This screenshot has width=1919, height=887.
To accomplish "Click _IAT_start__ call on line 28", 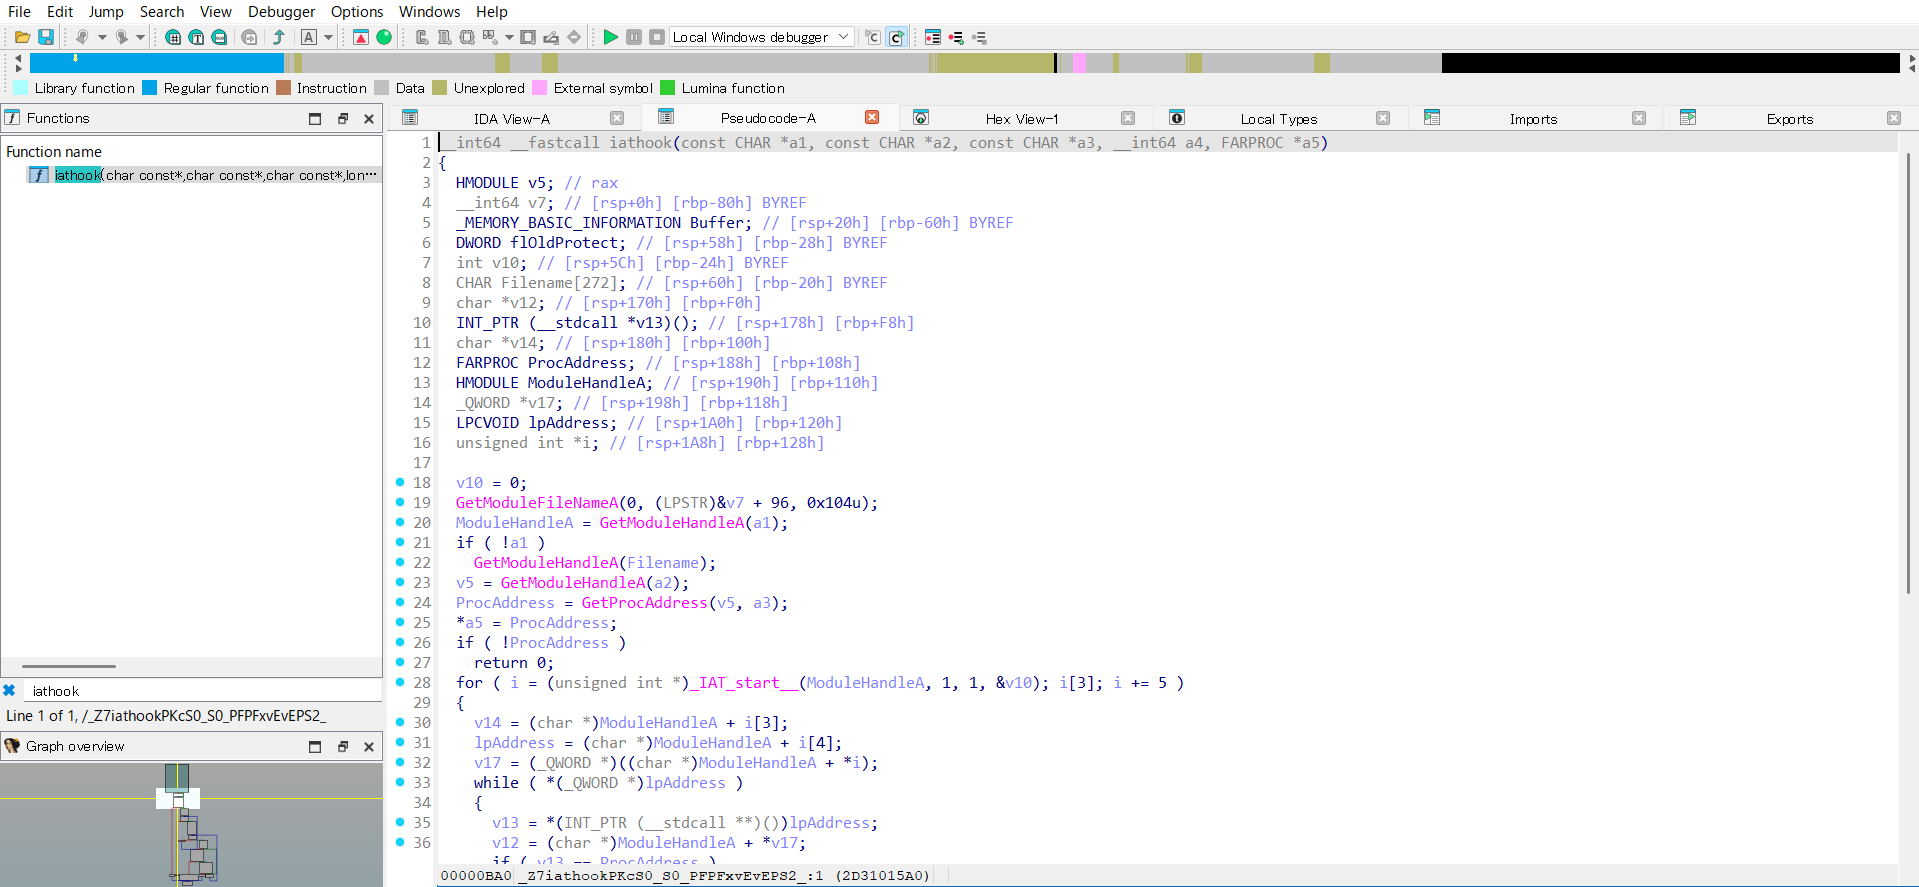I will 743,683.
